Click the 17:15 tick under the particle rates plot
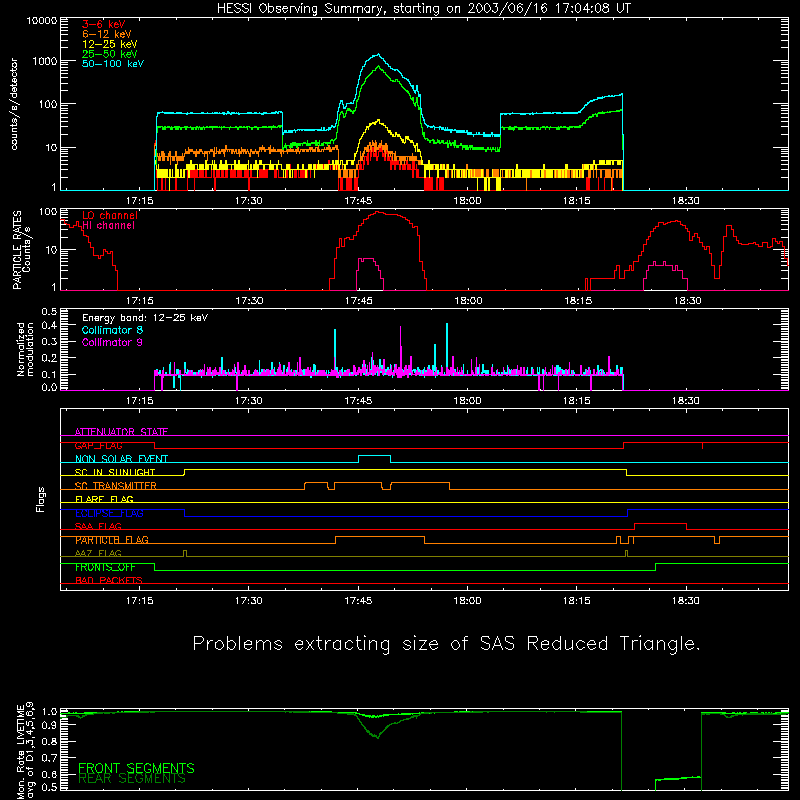Viewport: 800px width, 800px height. point(140,301)
